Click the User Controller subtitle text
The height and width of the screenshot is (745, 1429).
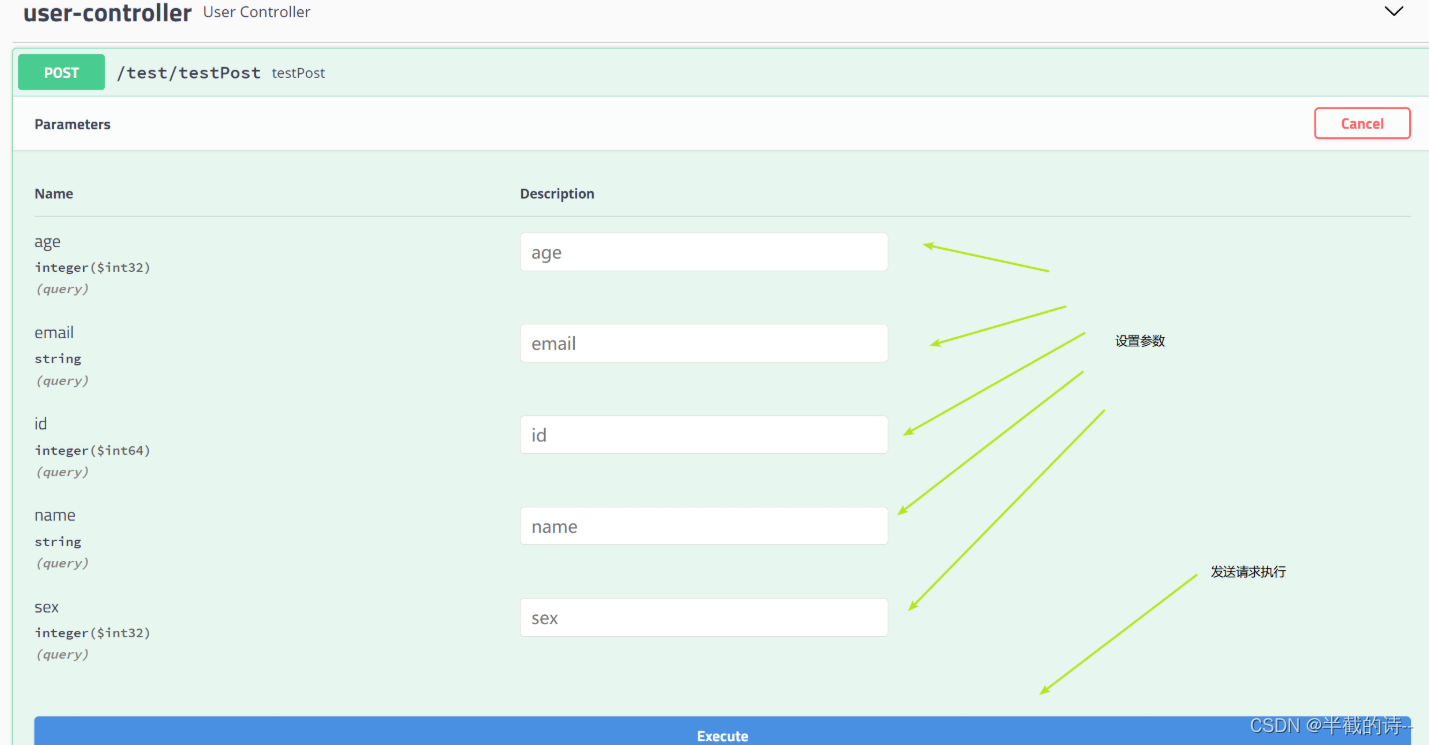(256, 12)
